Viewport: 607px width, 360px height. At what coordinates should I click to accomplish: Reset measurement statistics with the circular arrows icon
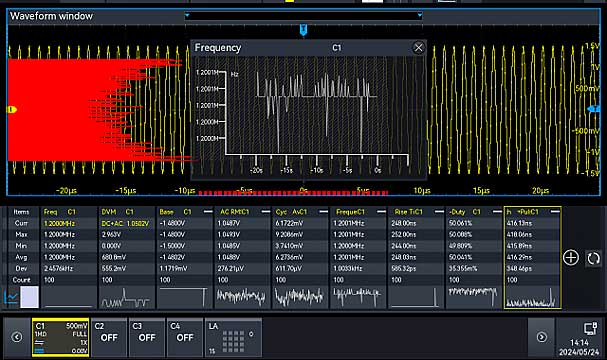(x=593, y=258)
